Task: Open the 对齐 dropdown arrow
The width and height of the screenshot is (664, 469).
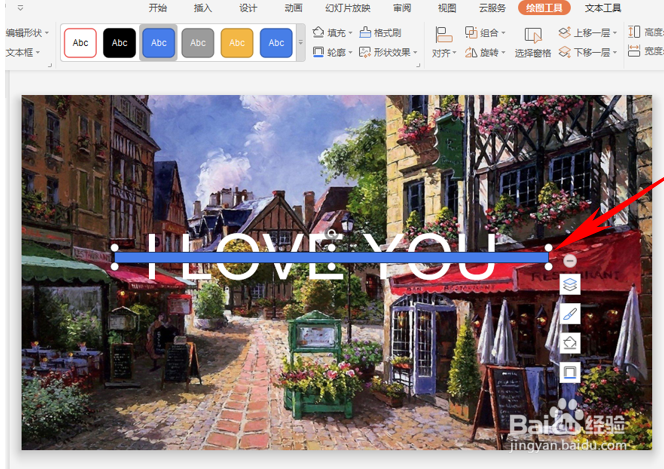Action: [454, 53]
